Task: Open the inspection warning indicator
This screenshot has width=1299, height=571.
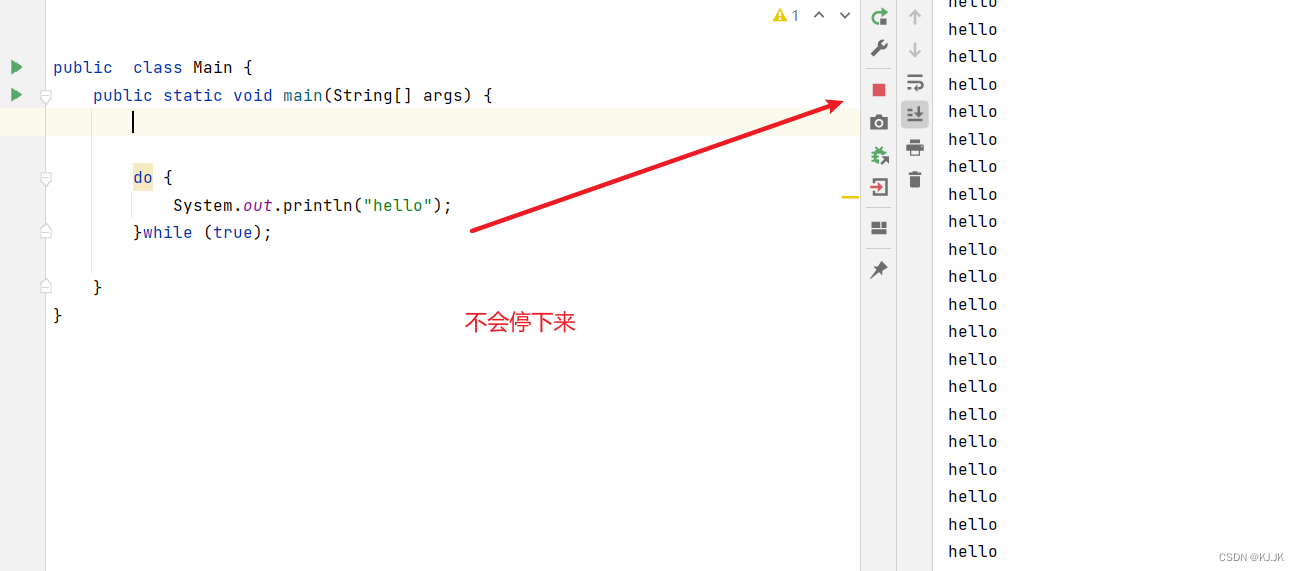Action: (x=786, y=15)
